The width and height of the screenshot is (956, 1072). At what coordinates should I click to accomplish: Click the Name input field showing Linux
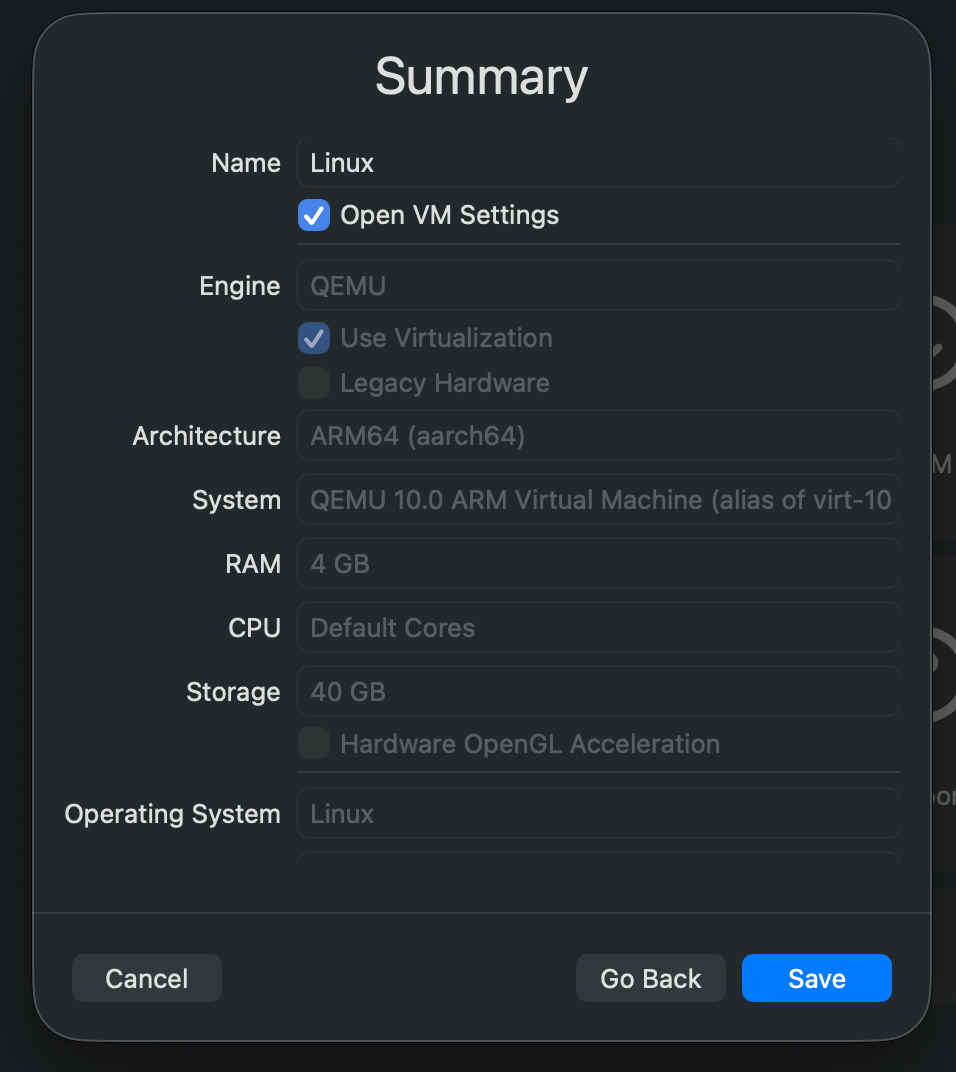[598, 162]
